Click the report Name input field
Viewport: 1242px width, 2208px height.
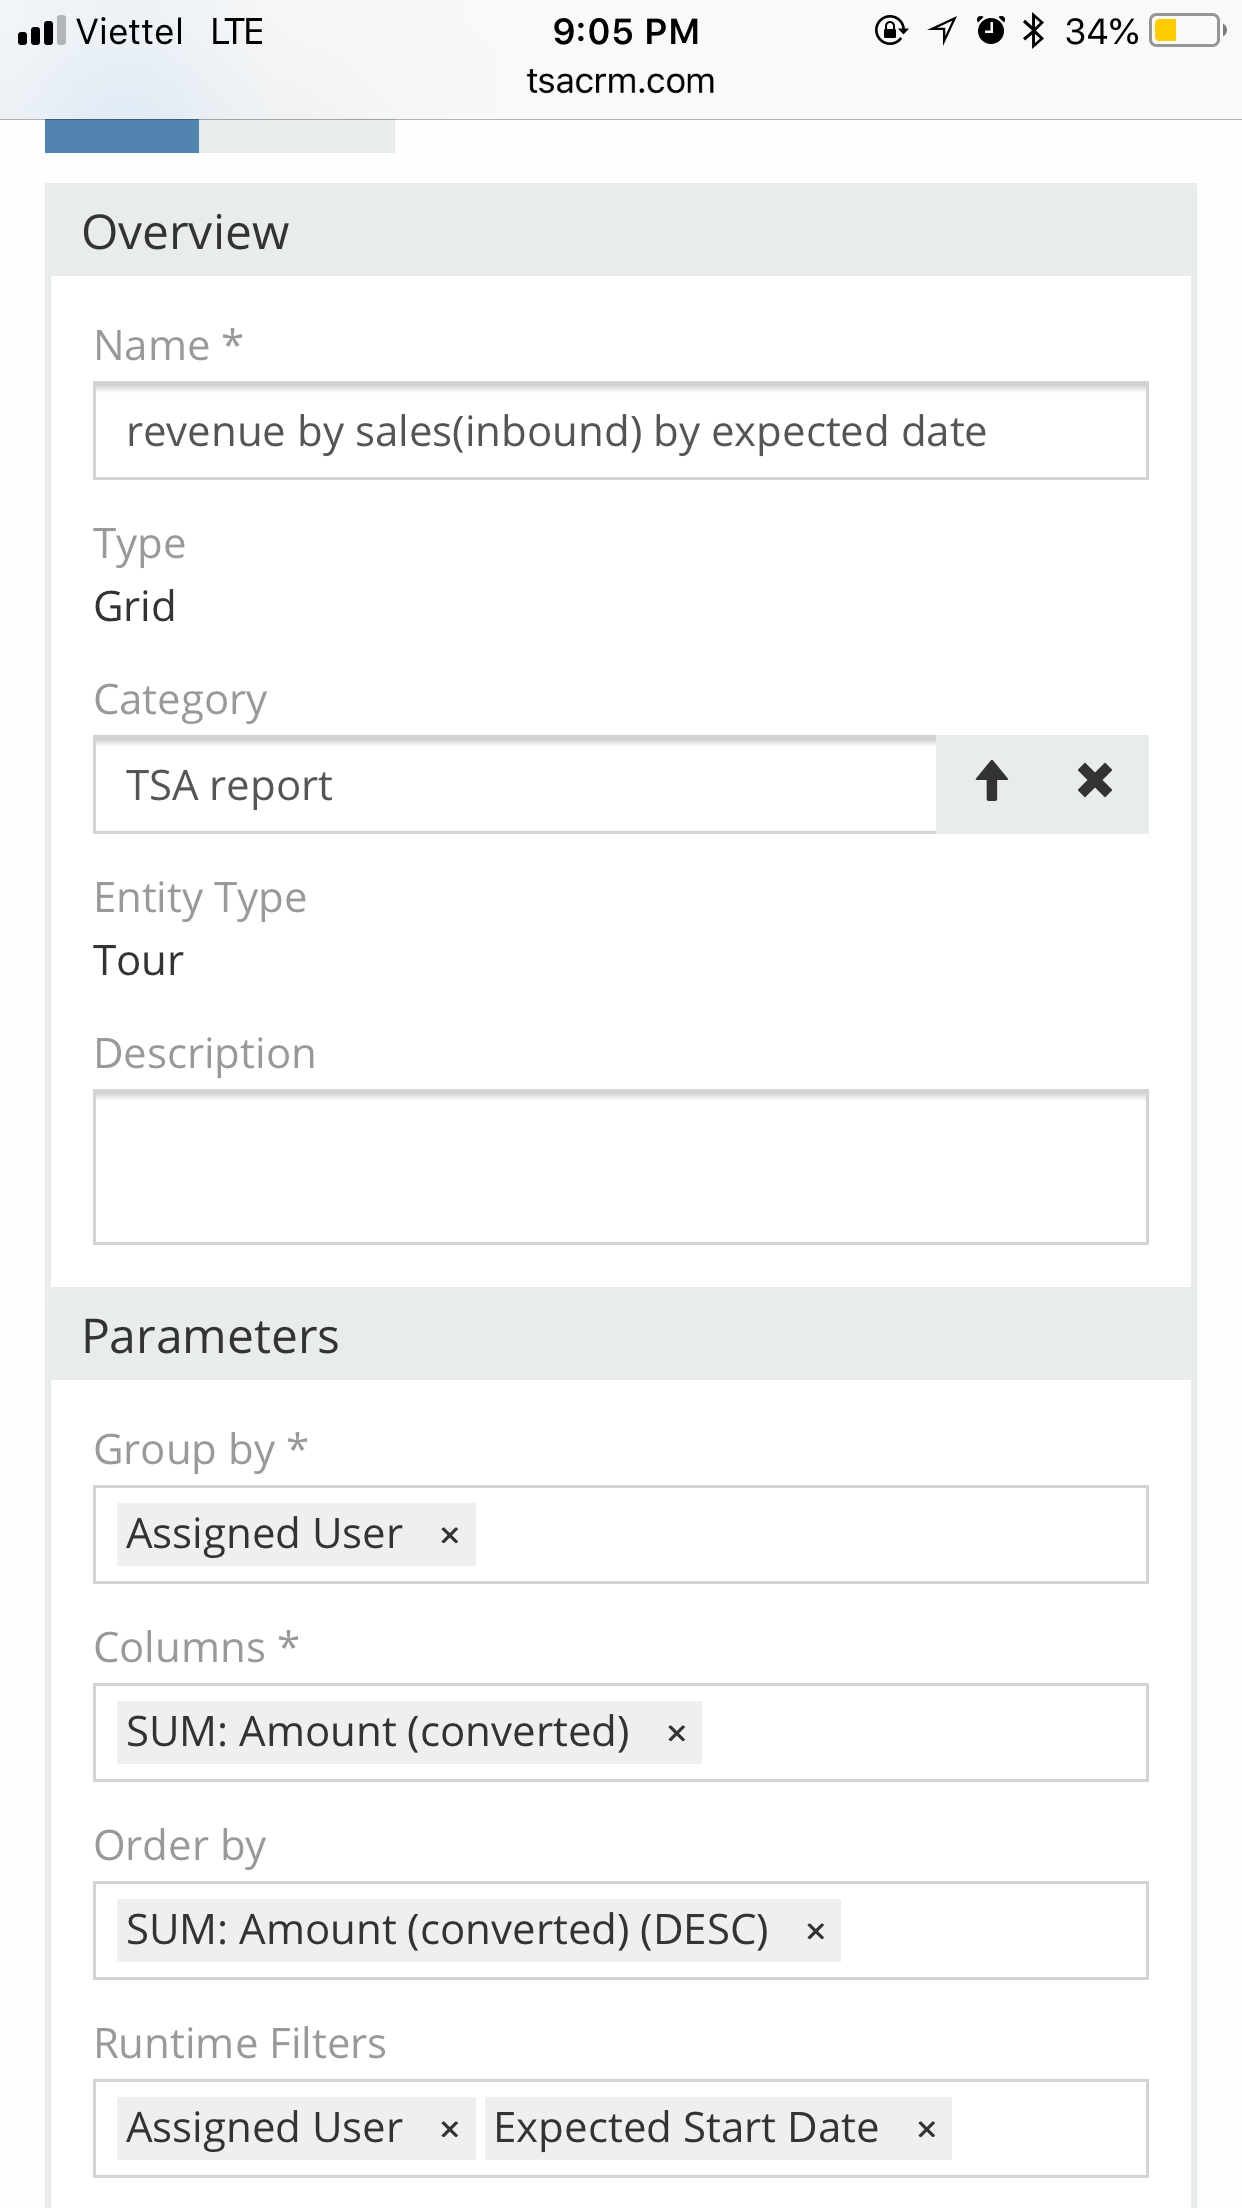[x=620, y=432]
